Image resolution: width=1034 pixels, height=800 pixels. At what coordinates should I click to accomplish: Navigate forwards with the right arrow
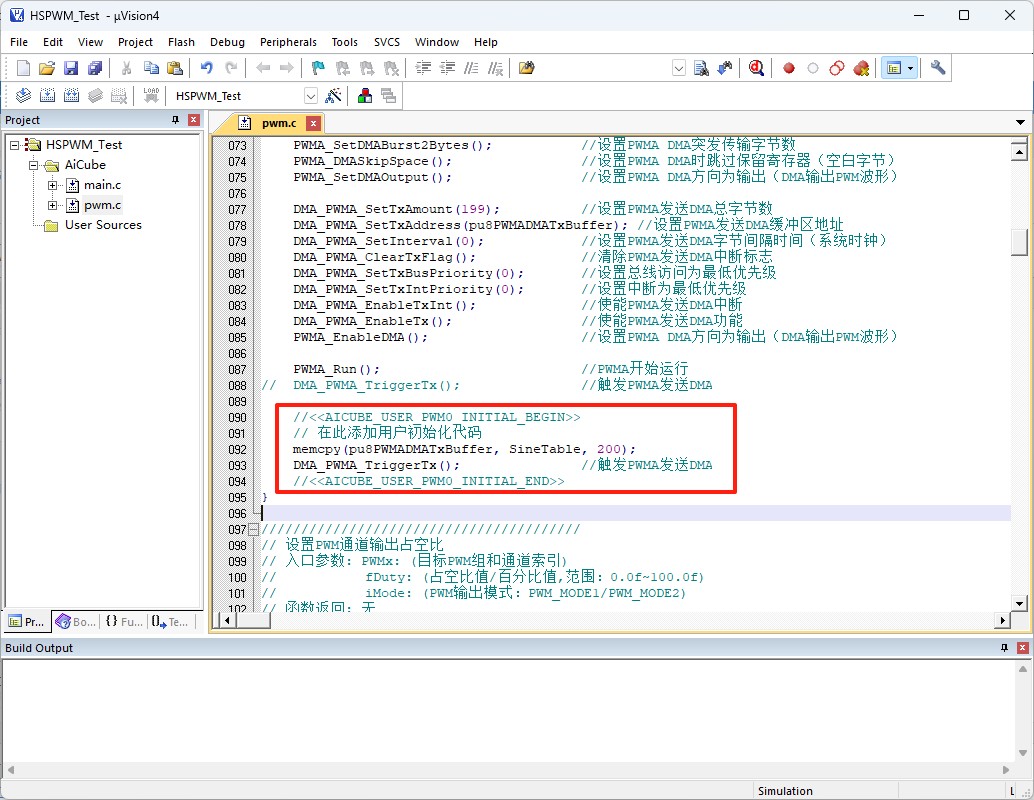click(286, 68)
